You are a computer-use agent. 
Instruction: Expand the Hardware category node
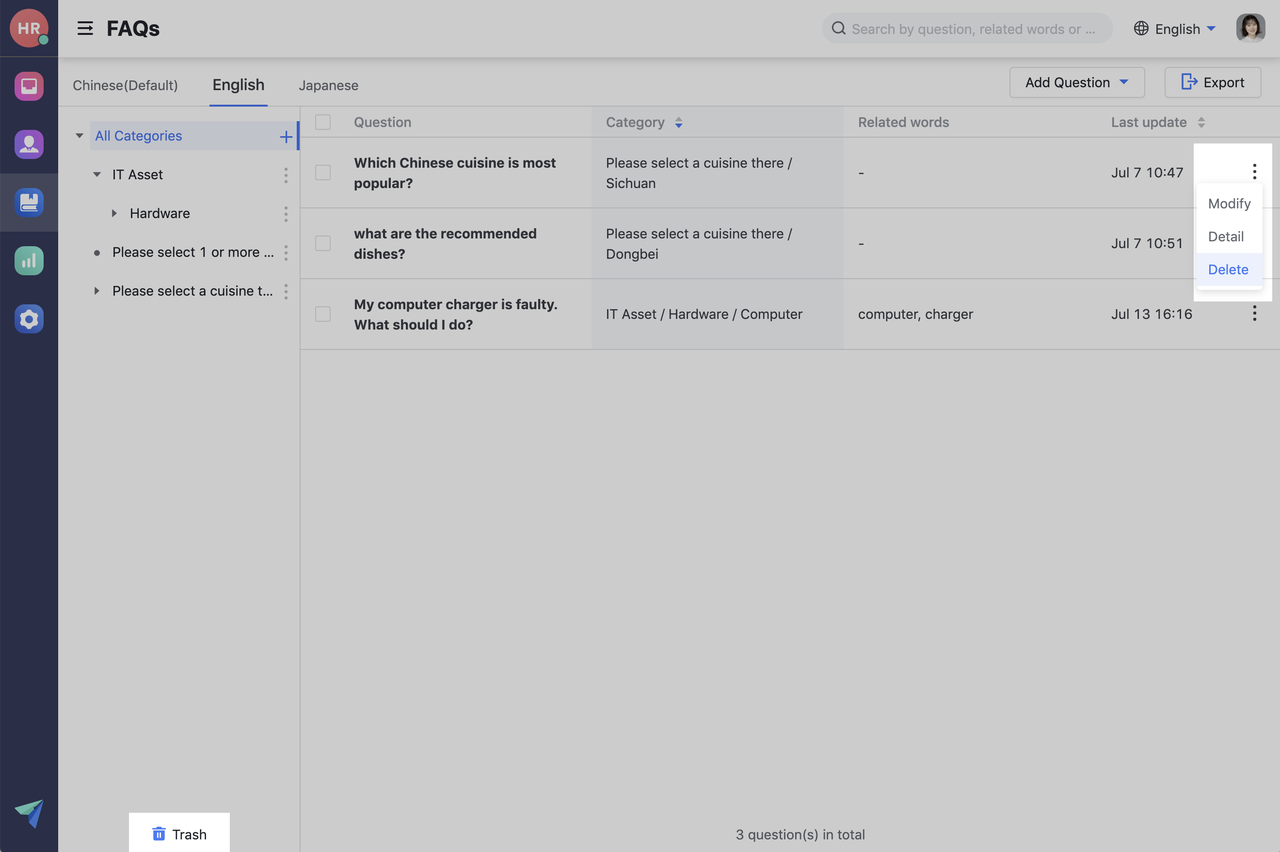click(x=114, y=214)
